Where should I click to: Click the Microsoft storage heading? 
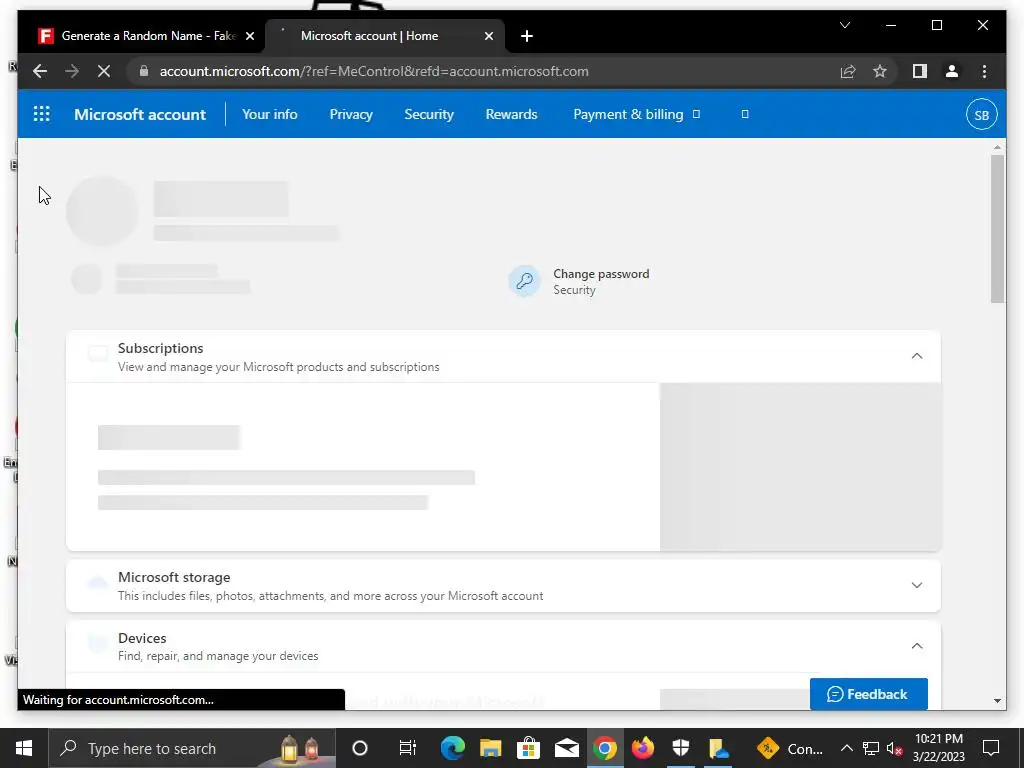pyautogui.click(x=174, y=577)
